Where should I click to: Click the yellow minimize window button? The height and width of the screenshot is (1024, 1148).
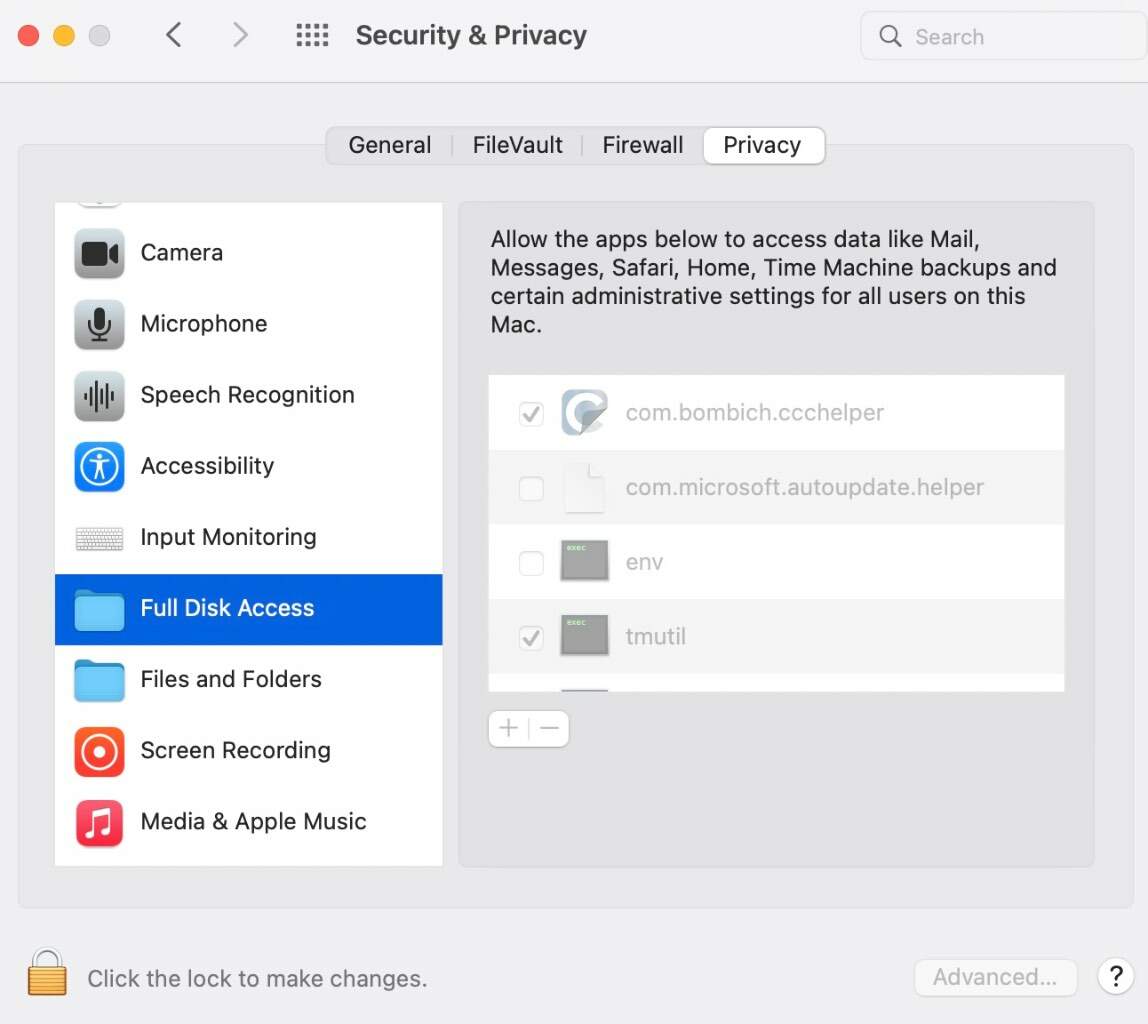64,35
